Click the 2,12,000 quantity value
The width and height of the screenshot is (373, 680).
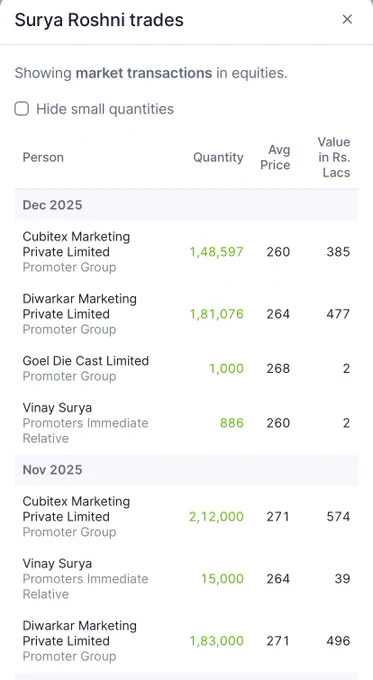coord(216,517)
